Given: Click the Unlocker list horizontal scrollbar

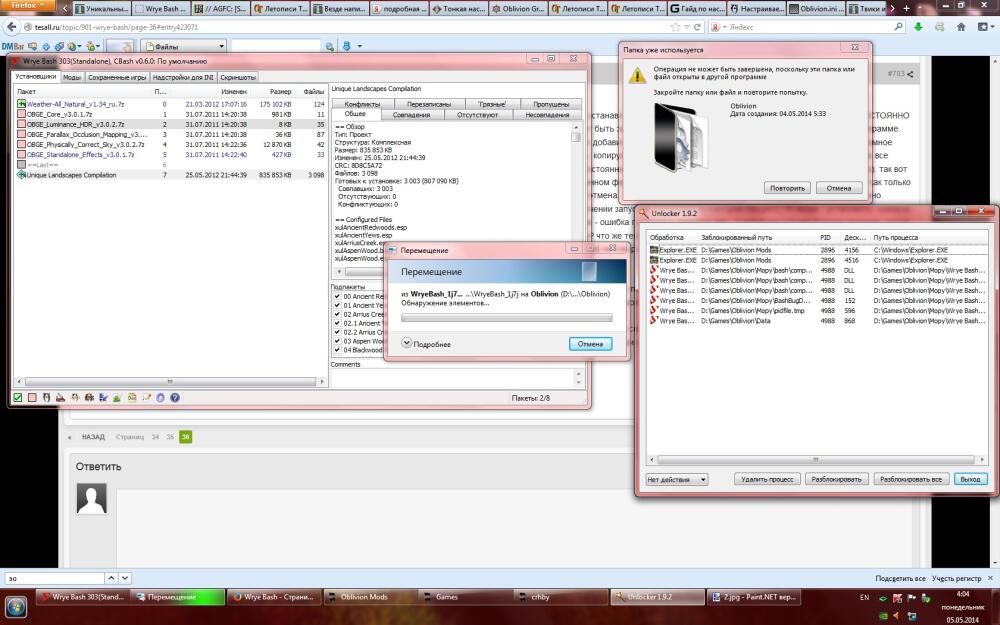Looking at the screenshot, I should point(816,459).
